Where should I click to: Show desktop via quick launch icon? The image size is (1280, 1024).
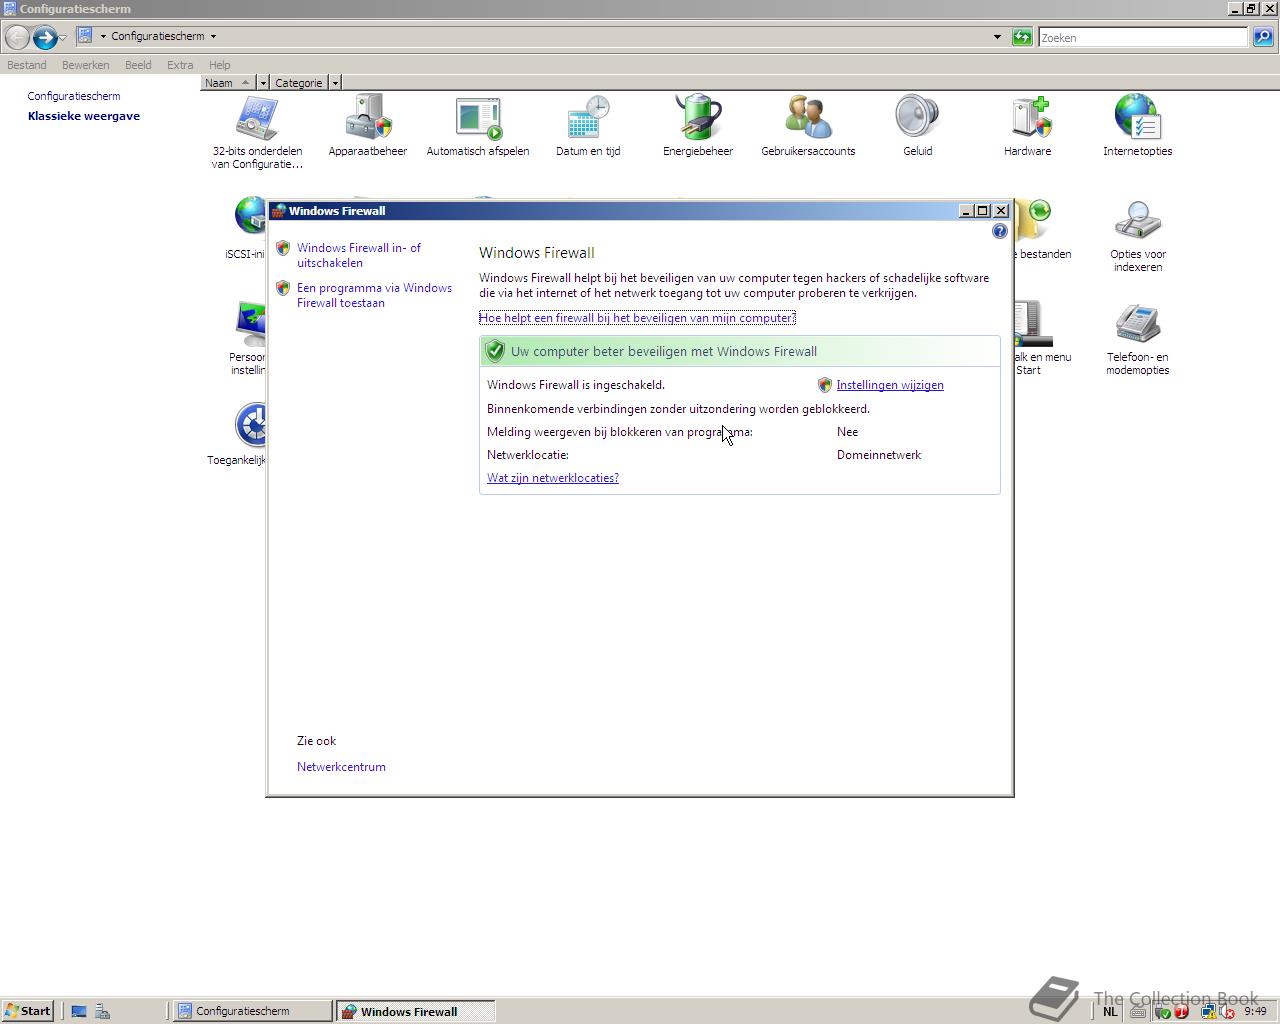coord(79,1011)
